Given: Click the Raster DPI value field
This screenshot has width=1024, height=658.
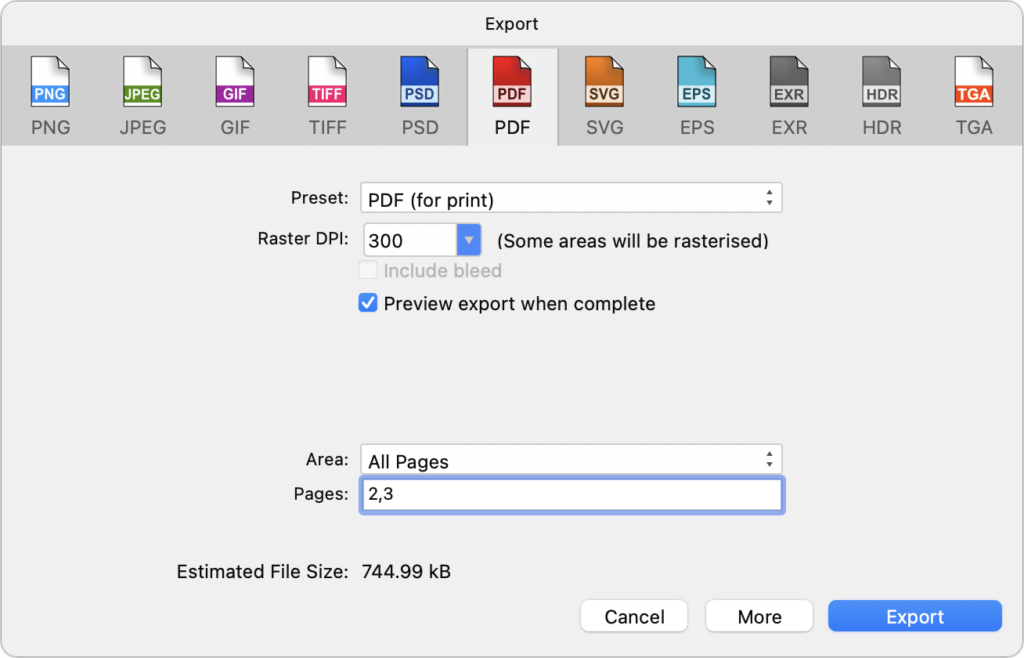Looking at the screenshot, I should pos(409,240).
